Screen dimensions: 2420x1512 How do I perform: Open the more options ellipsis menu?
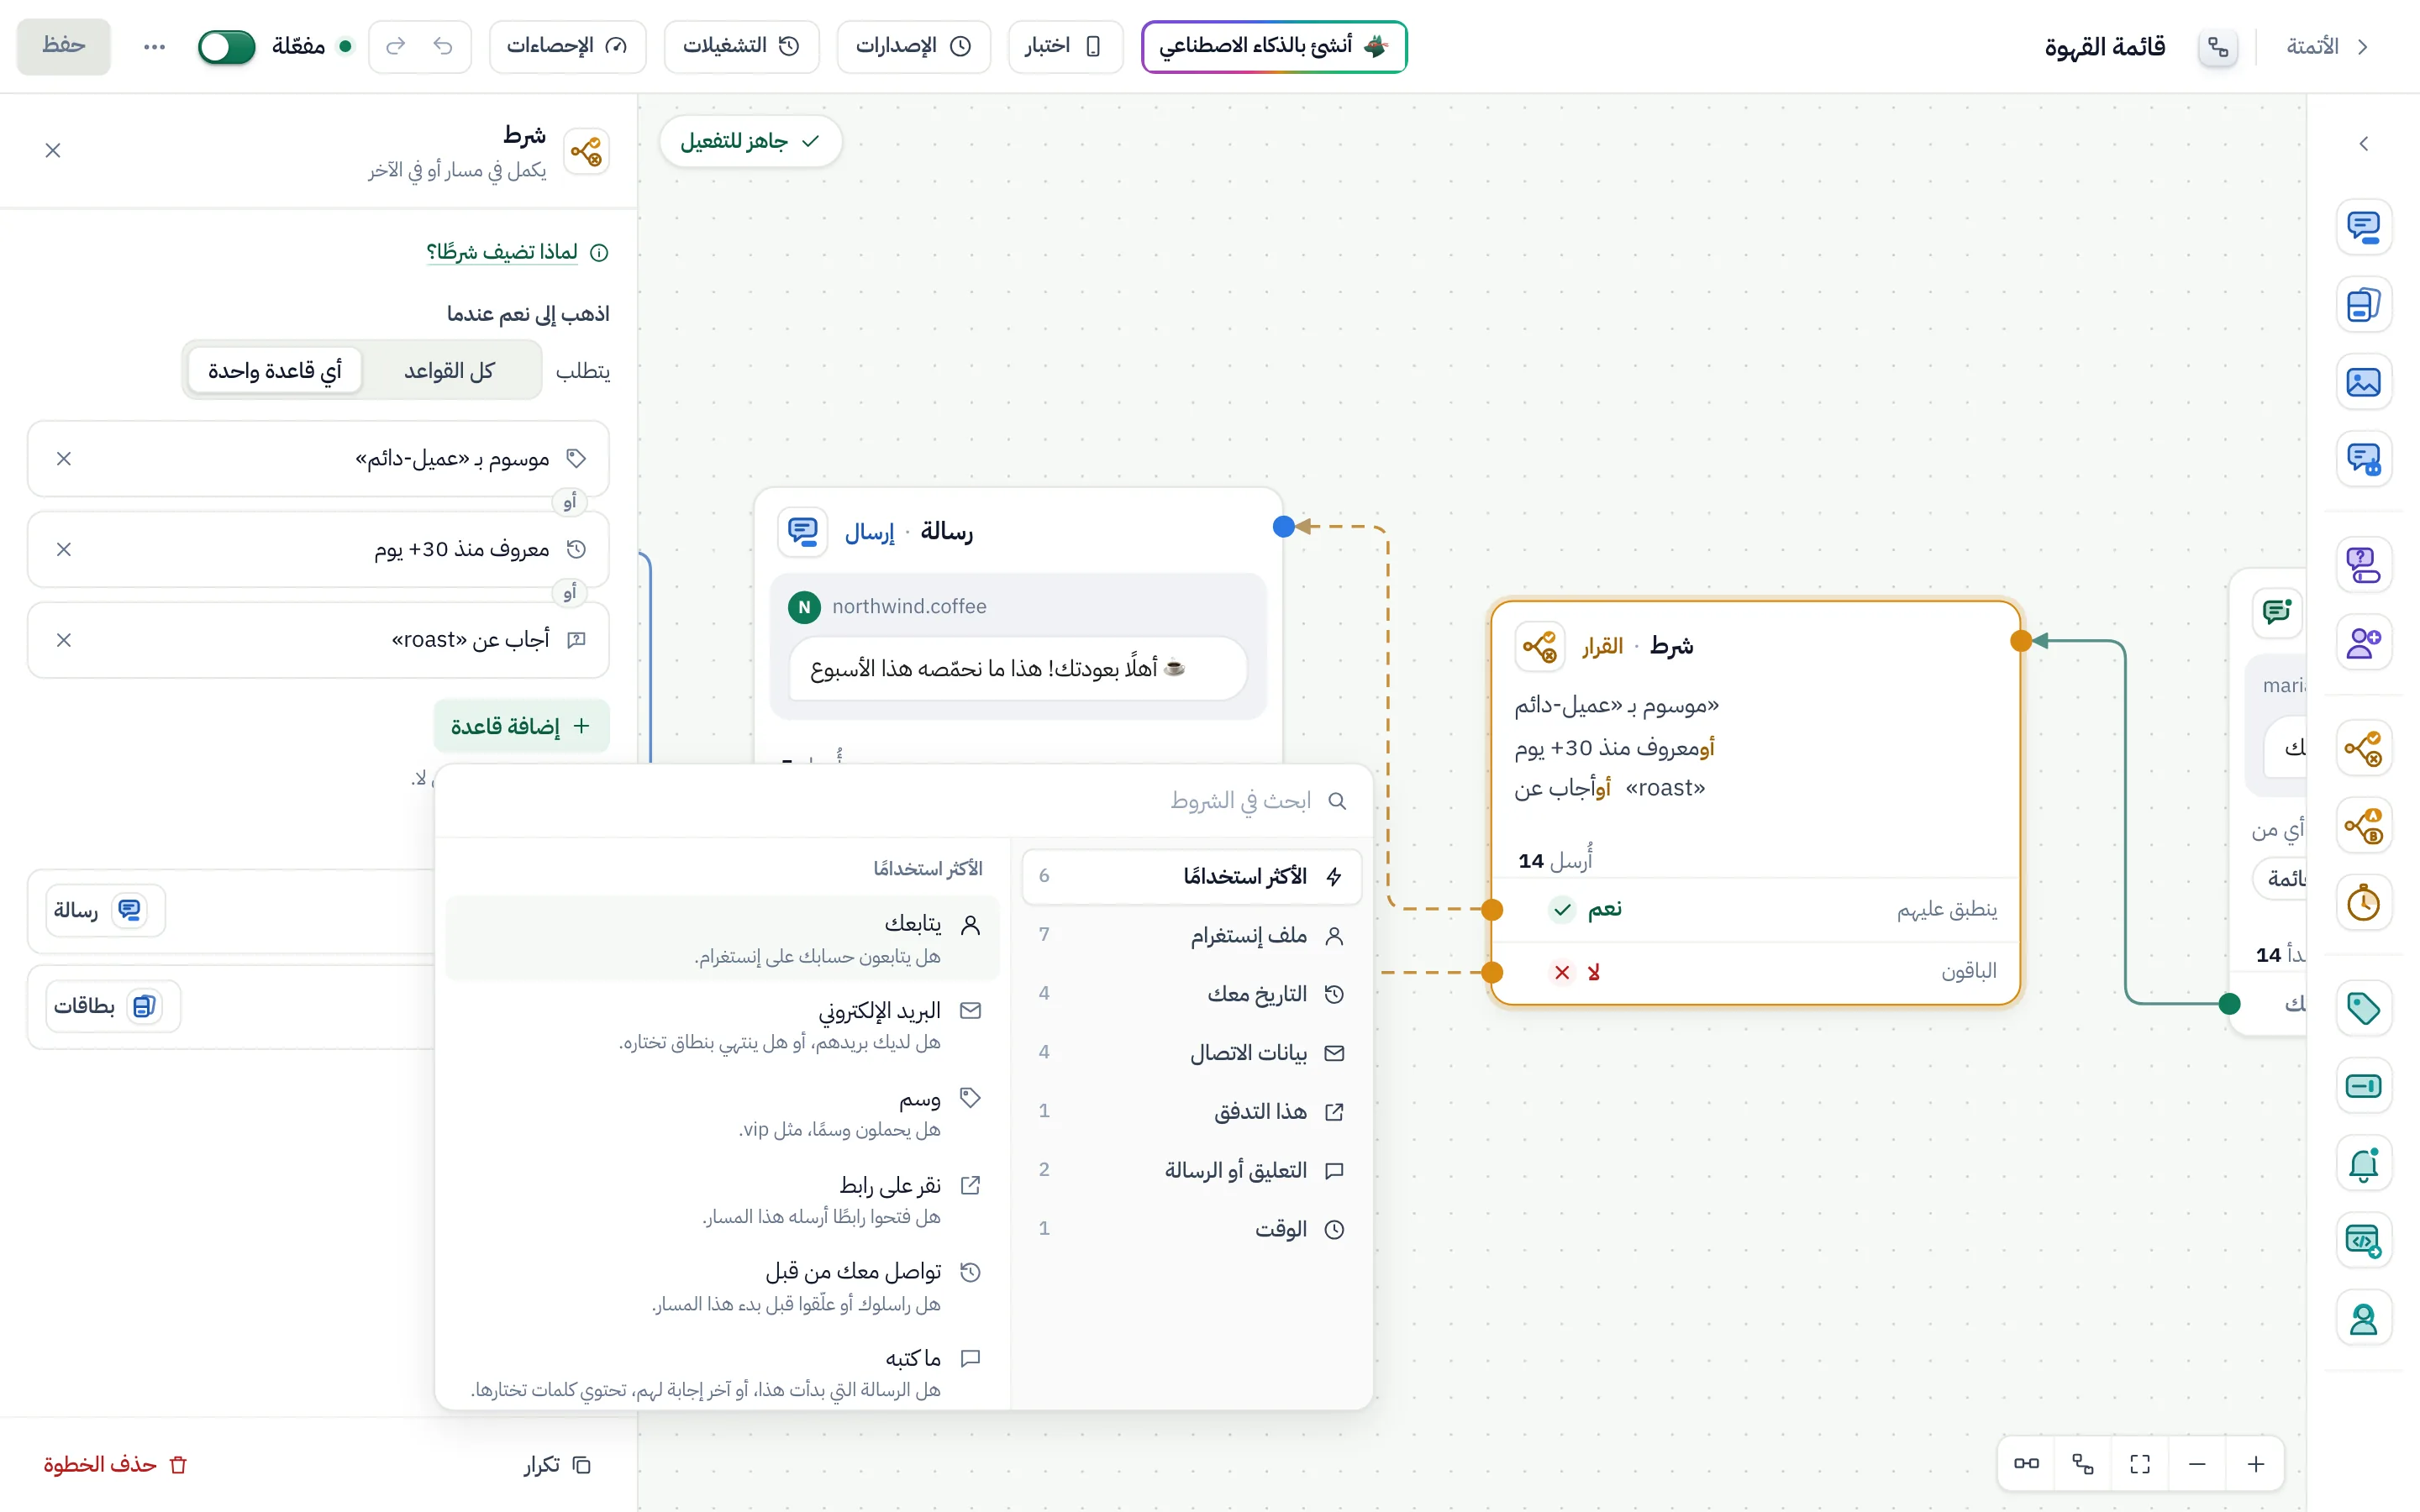tap(154, 46)
